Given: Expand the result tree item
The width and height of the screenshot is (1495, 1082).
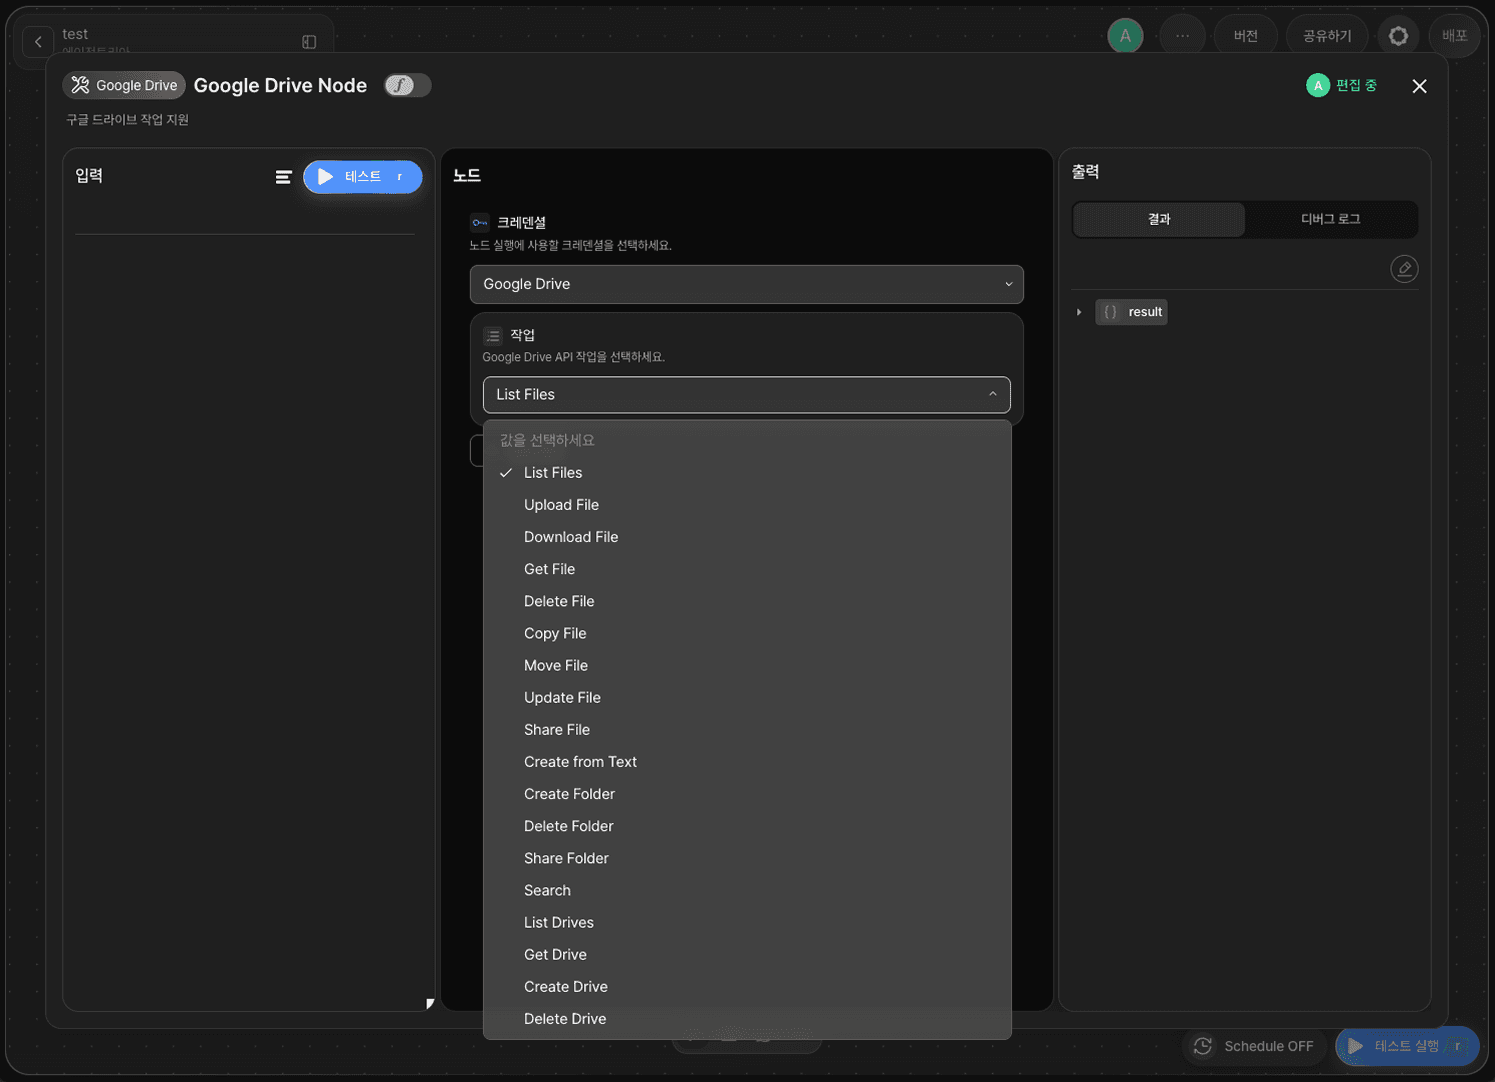Looking at the screenshot, I should pyautogui.click(x=1078, y=312).
